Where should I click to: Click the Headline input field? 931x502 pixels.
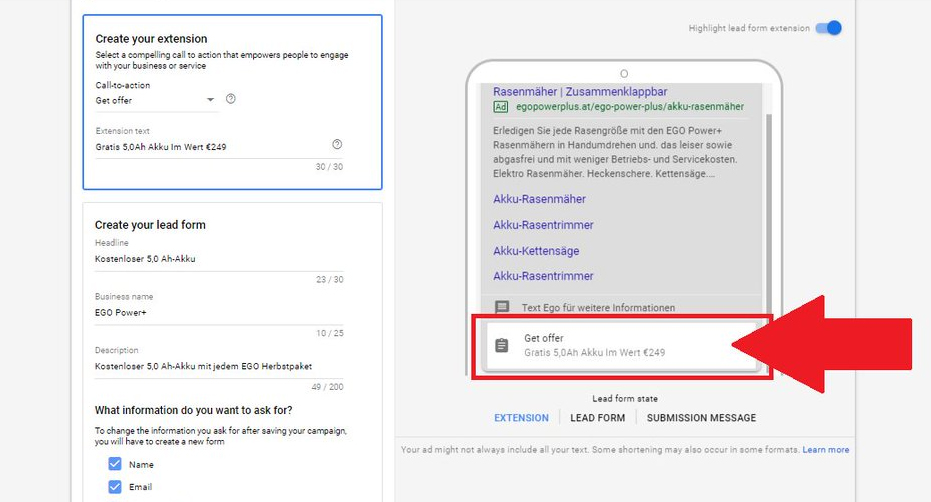coord(219,259)
